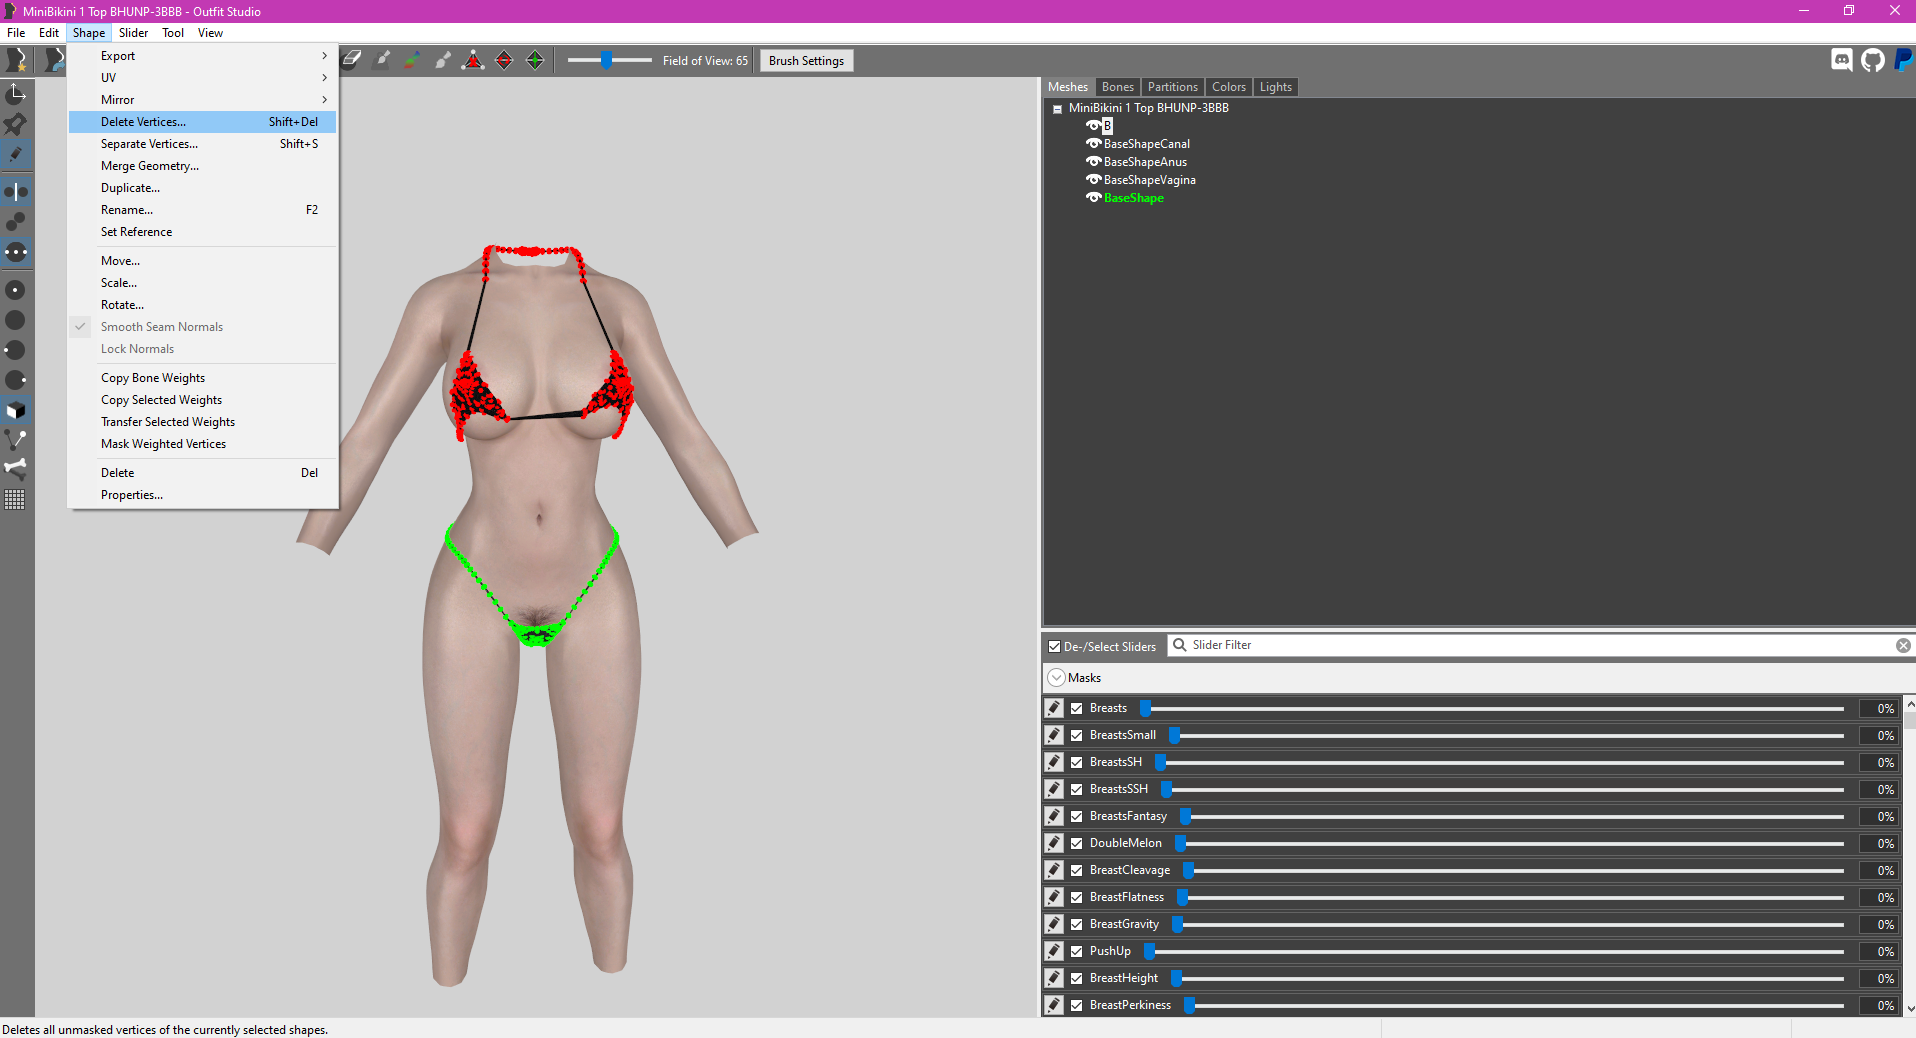
Task: Open the Export submenu
Action: 202,56
